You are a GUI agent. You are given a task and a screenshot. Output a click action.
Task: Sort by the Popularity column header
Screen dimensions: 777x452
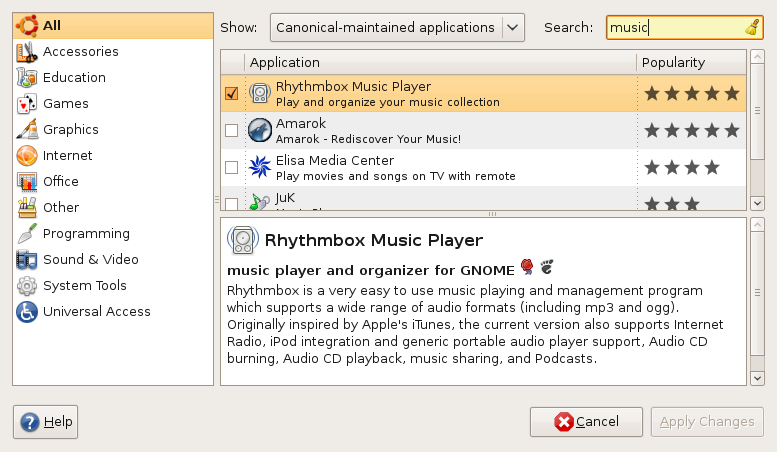pos(691,62)
